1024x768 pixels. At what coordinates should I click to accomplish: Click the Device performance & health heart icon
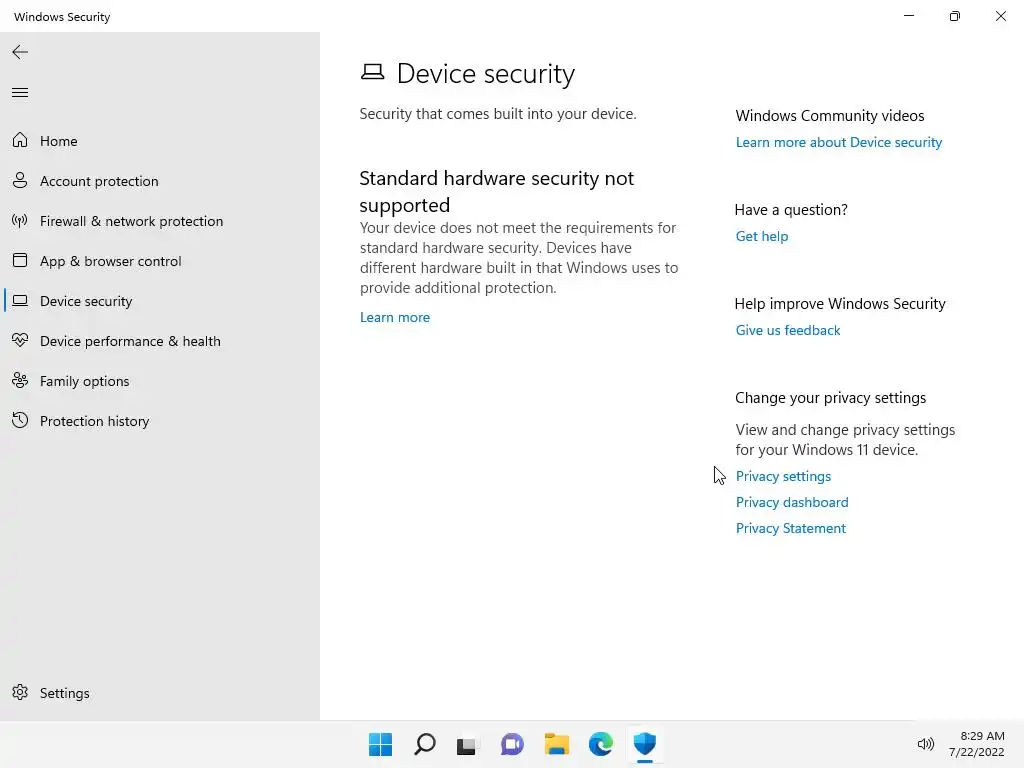(x=20, y=341)
